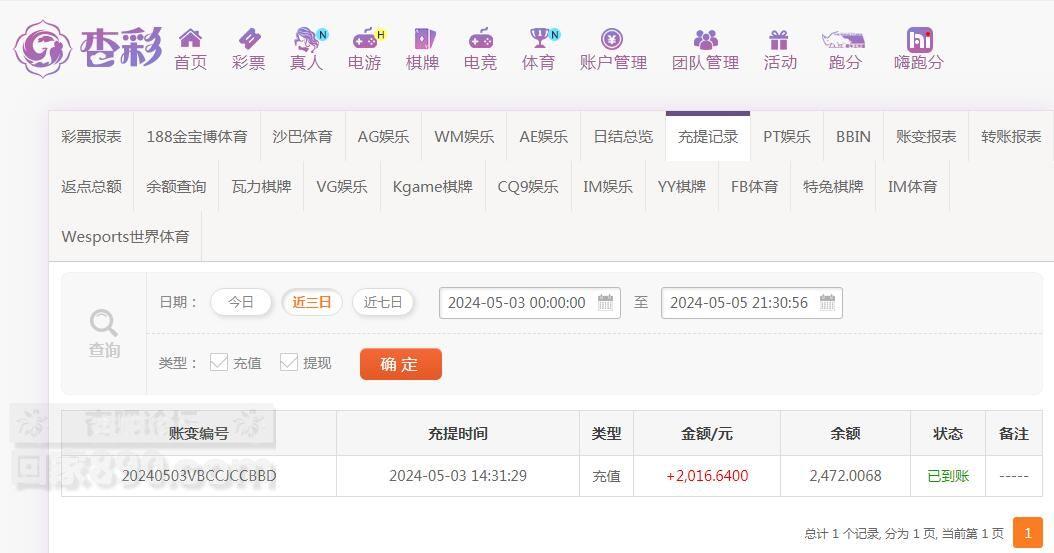Open the 首页 home icon

pos(190,38)
